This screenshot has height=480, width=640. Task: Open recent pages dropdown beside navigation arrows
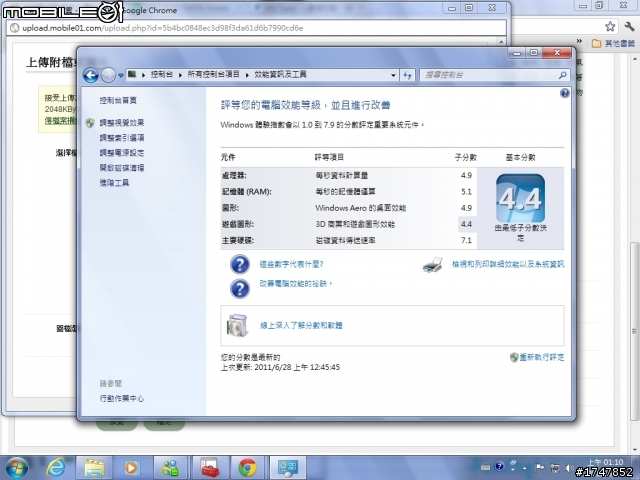pyautogui.click(x=120, y=76)
